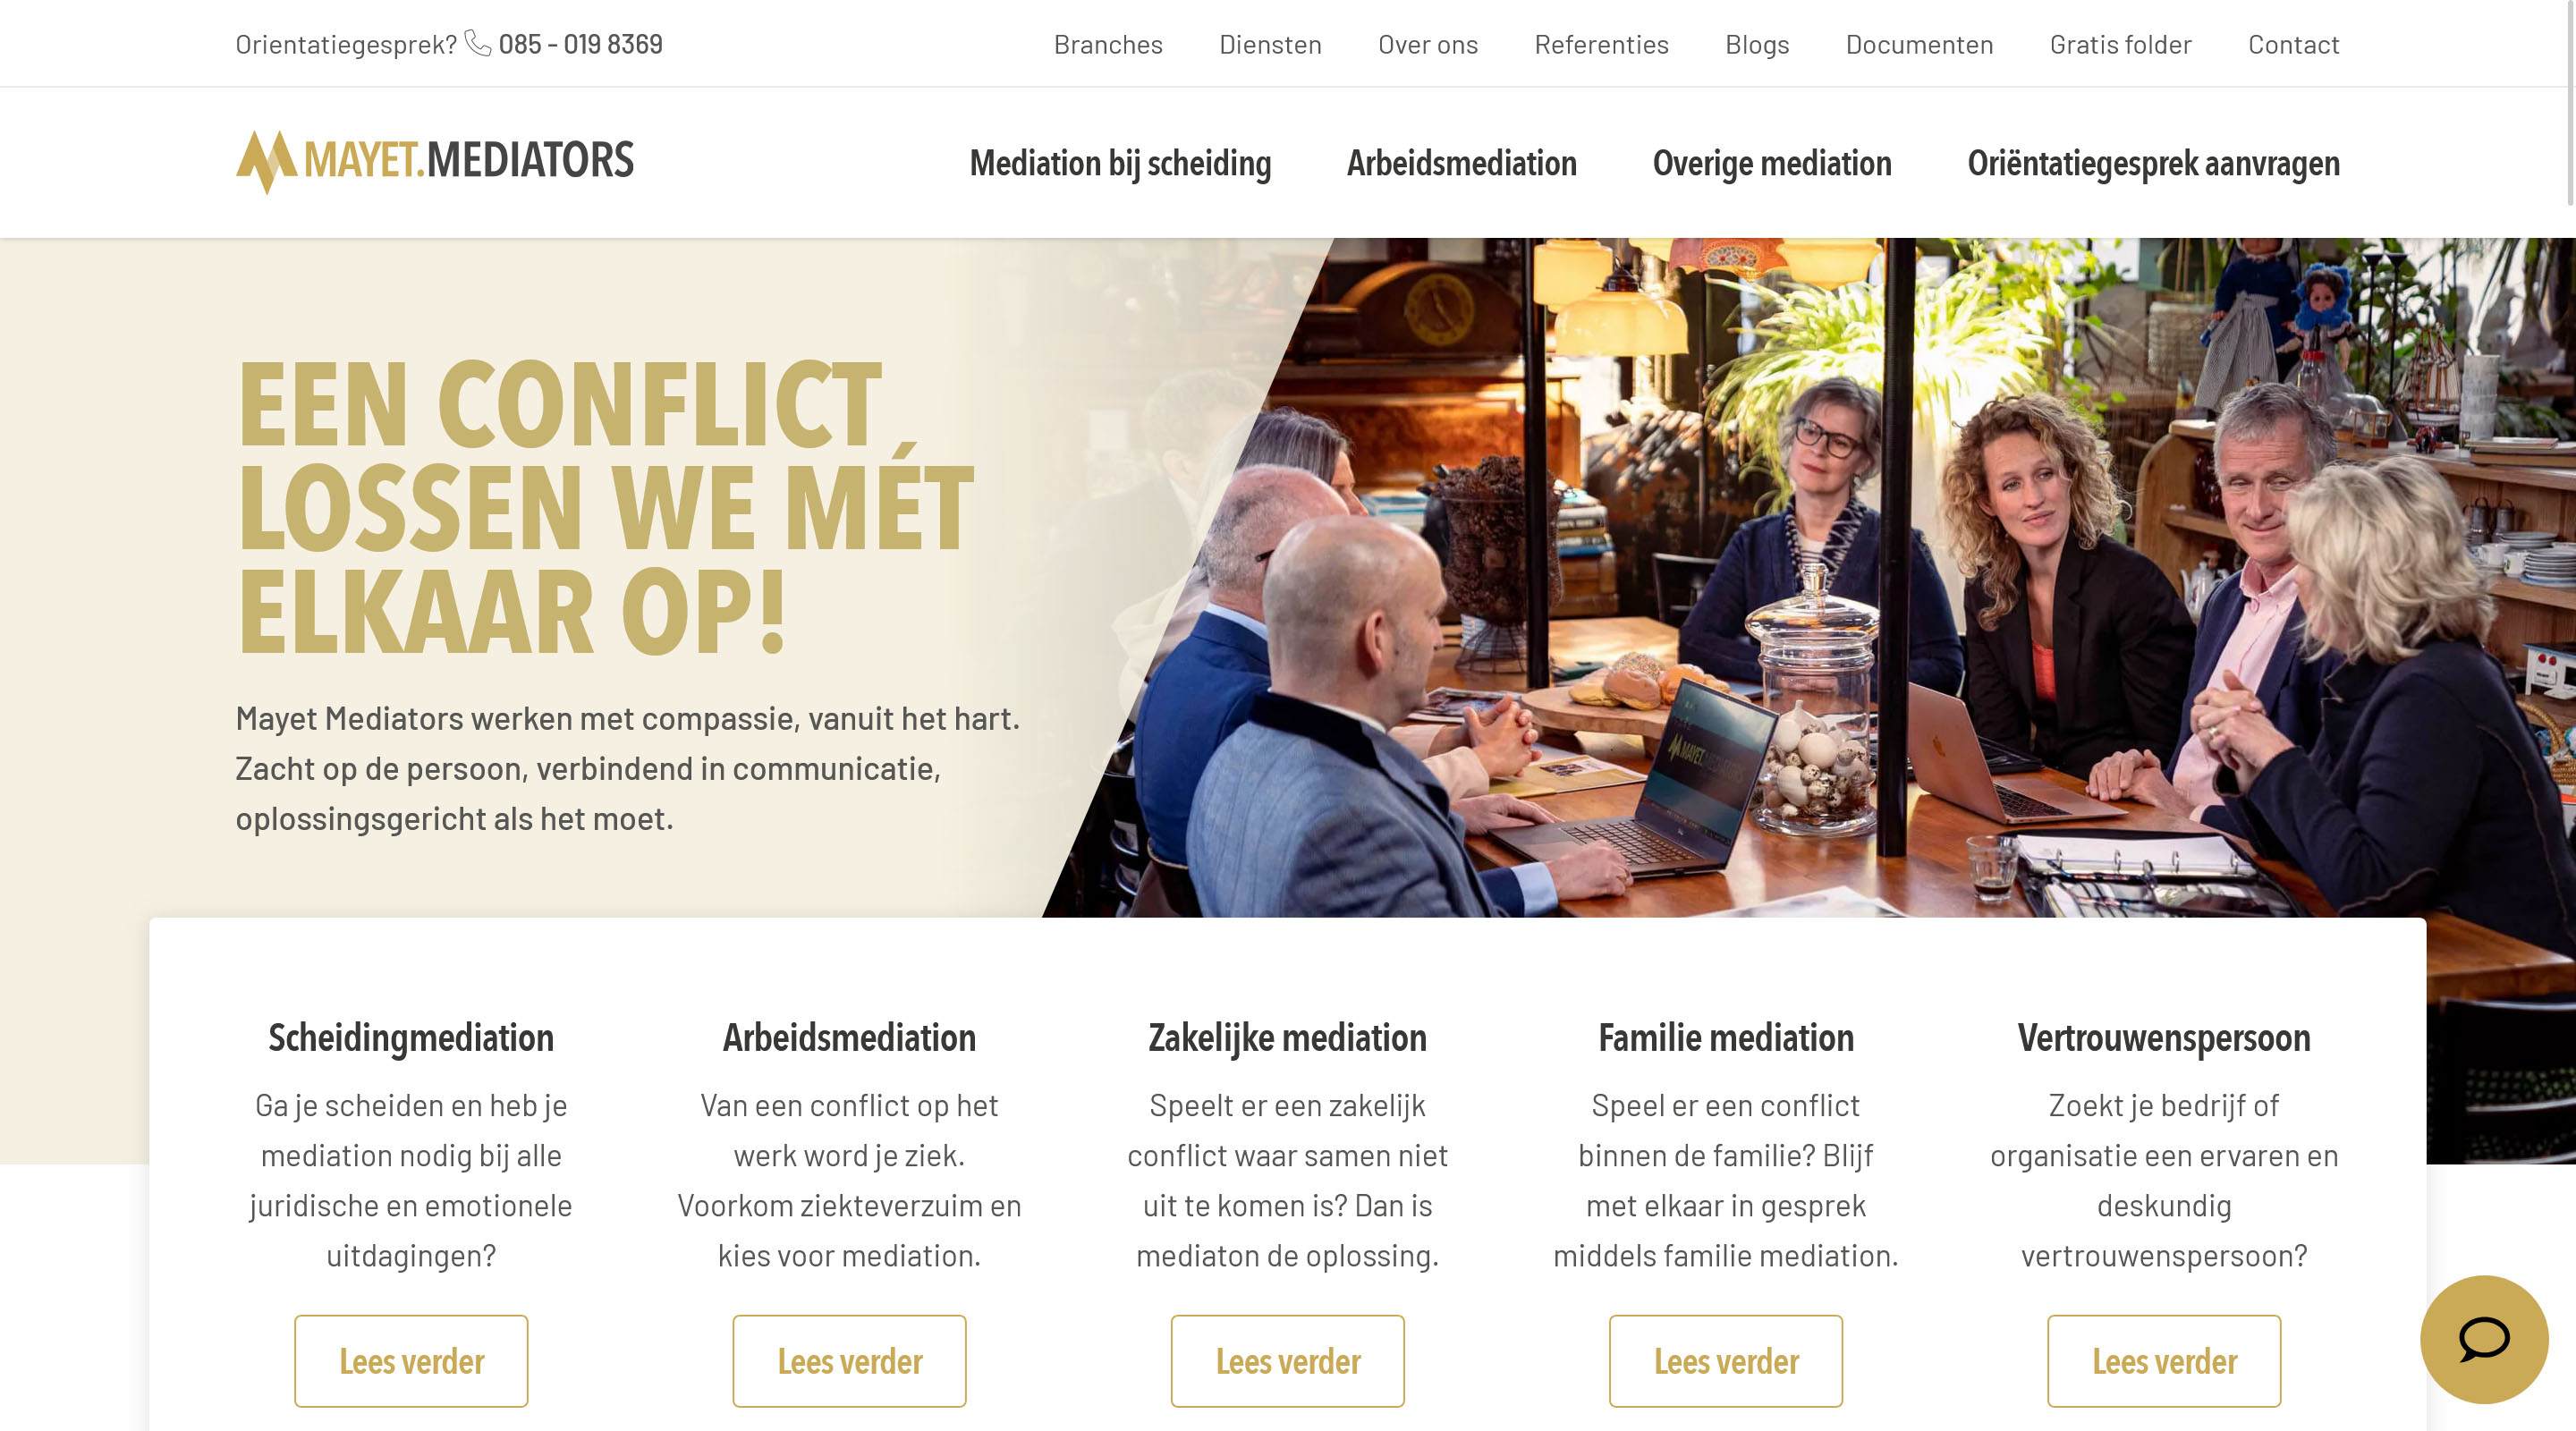
Task: Open Overige mediation menu
Action: coord(1771,163)
